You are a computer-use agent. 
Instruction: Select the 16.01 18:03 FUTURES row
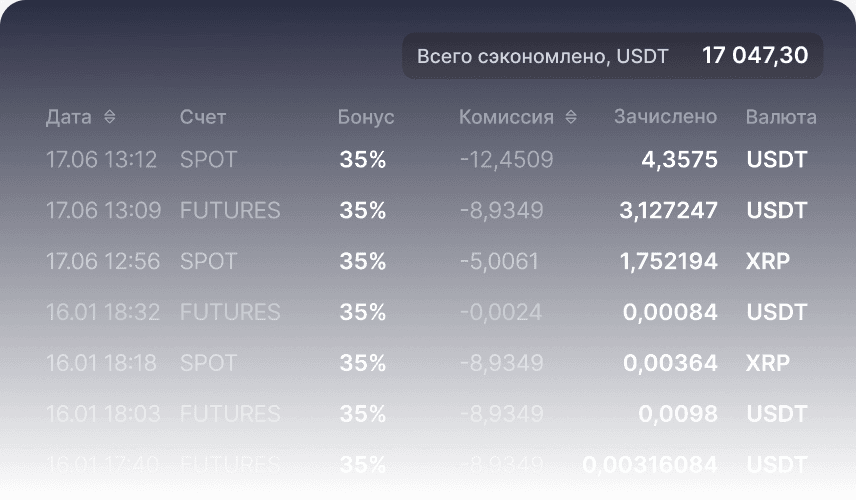pyautogui.click(x=427, y=414)
